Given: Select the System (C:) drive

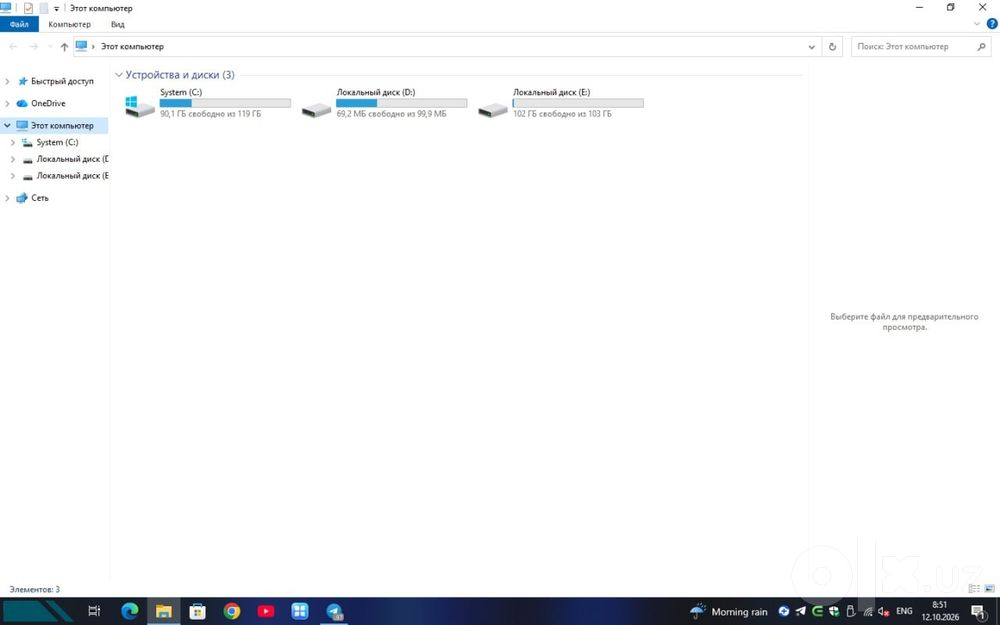Looking at the screenshot, I should (208, 103).
